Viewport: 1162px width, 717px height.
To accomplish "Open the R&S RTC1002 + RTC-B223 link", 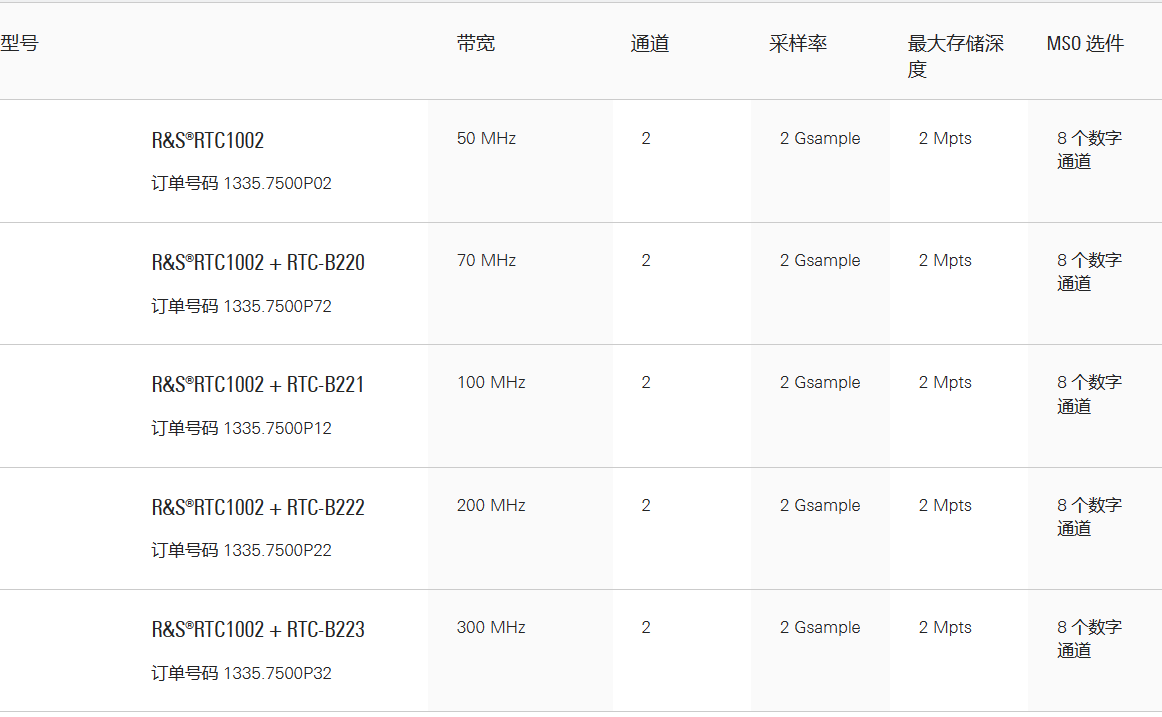I will [258, 630].
